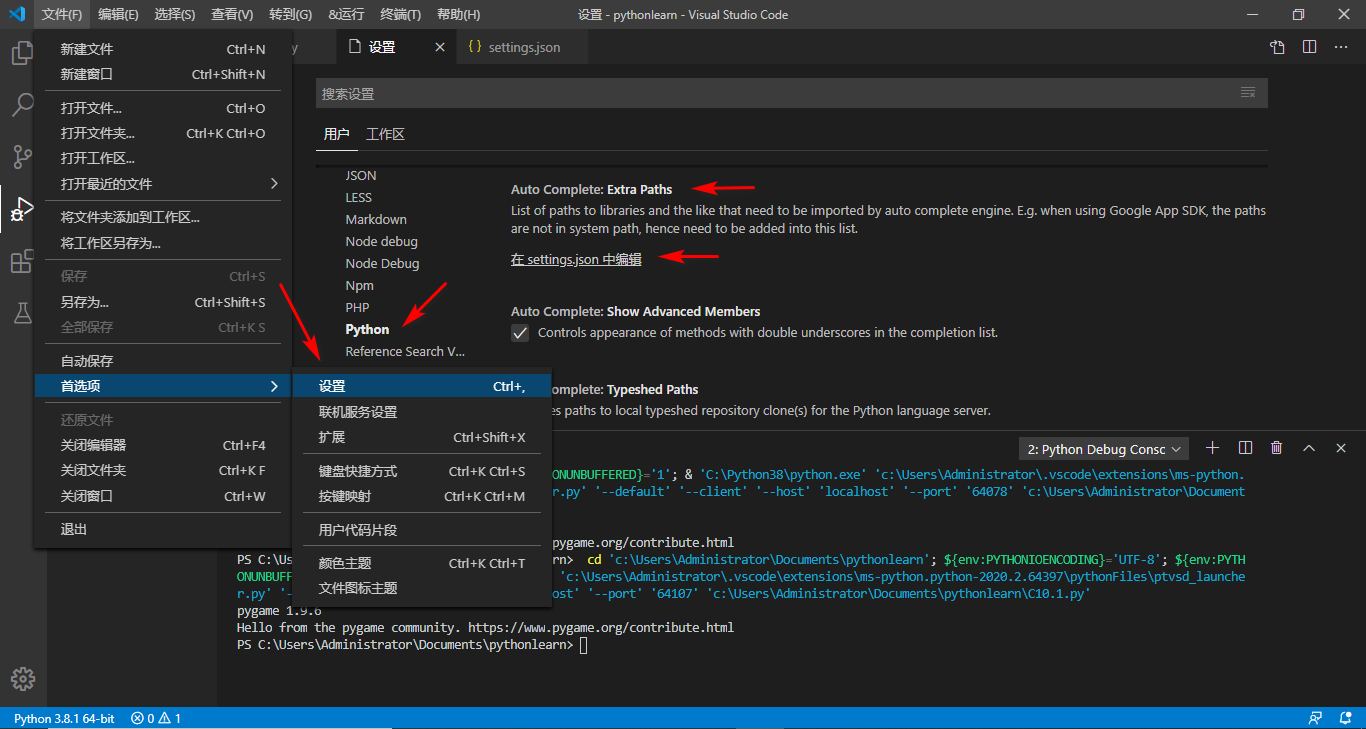Open the 查看(V) menu
This screenshot has width=1366, height=729.
point(232,14)
